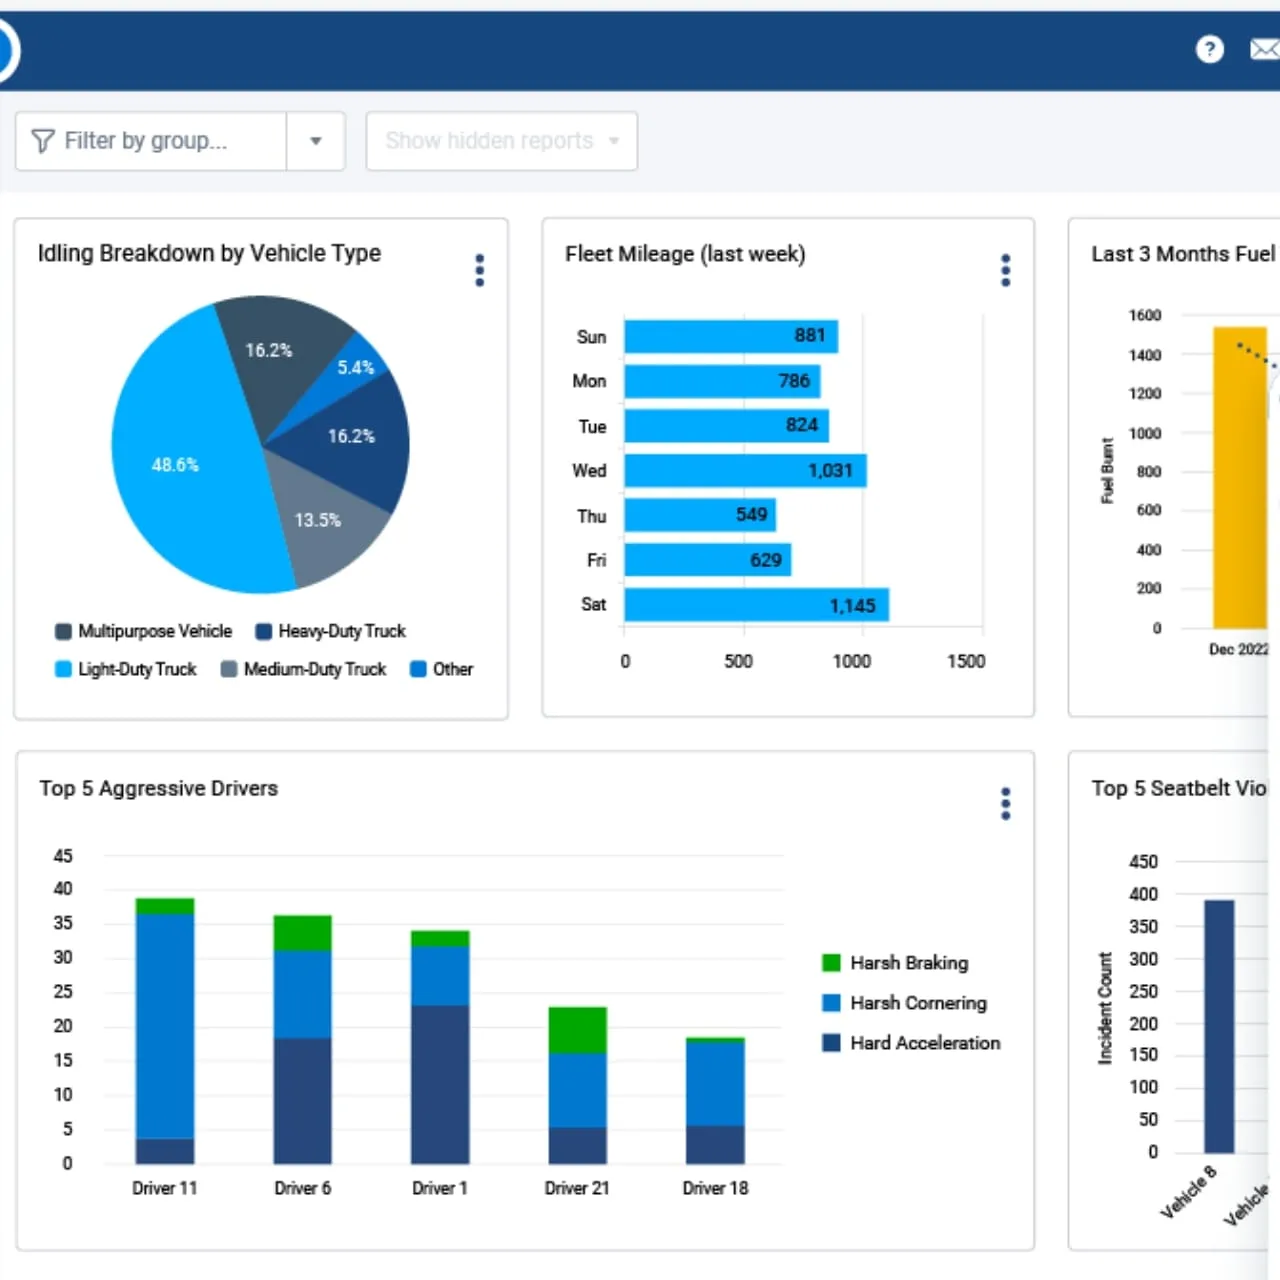The width and height of the screenshot is (1280, 1280).
Task: Click the Fleet Mileage (last week) report title
Action: (685, 254)
